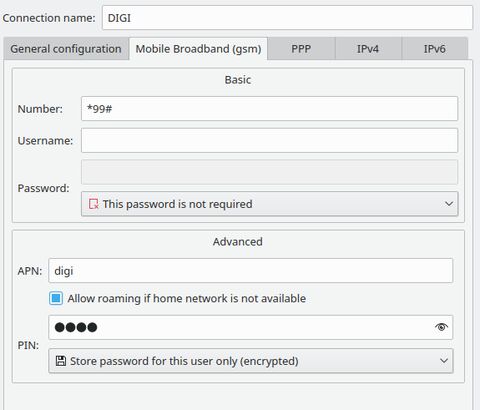
Task: Click the Connection name field containing DIGI
Action: [287, 18]
